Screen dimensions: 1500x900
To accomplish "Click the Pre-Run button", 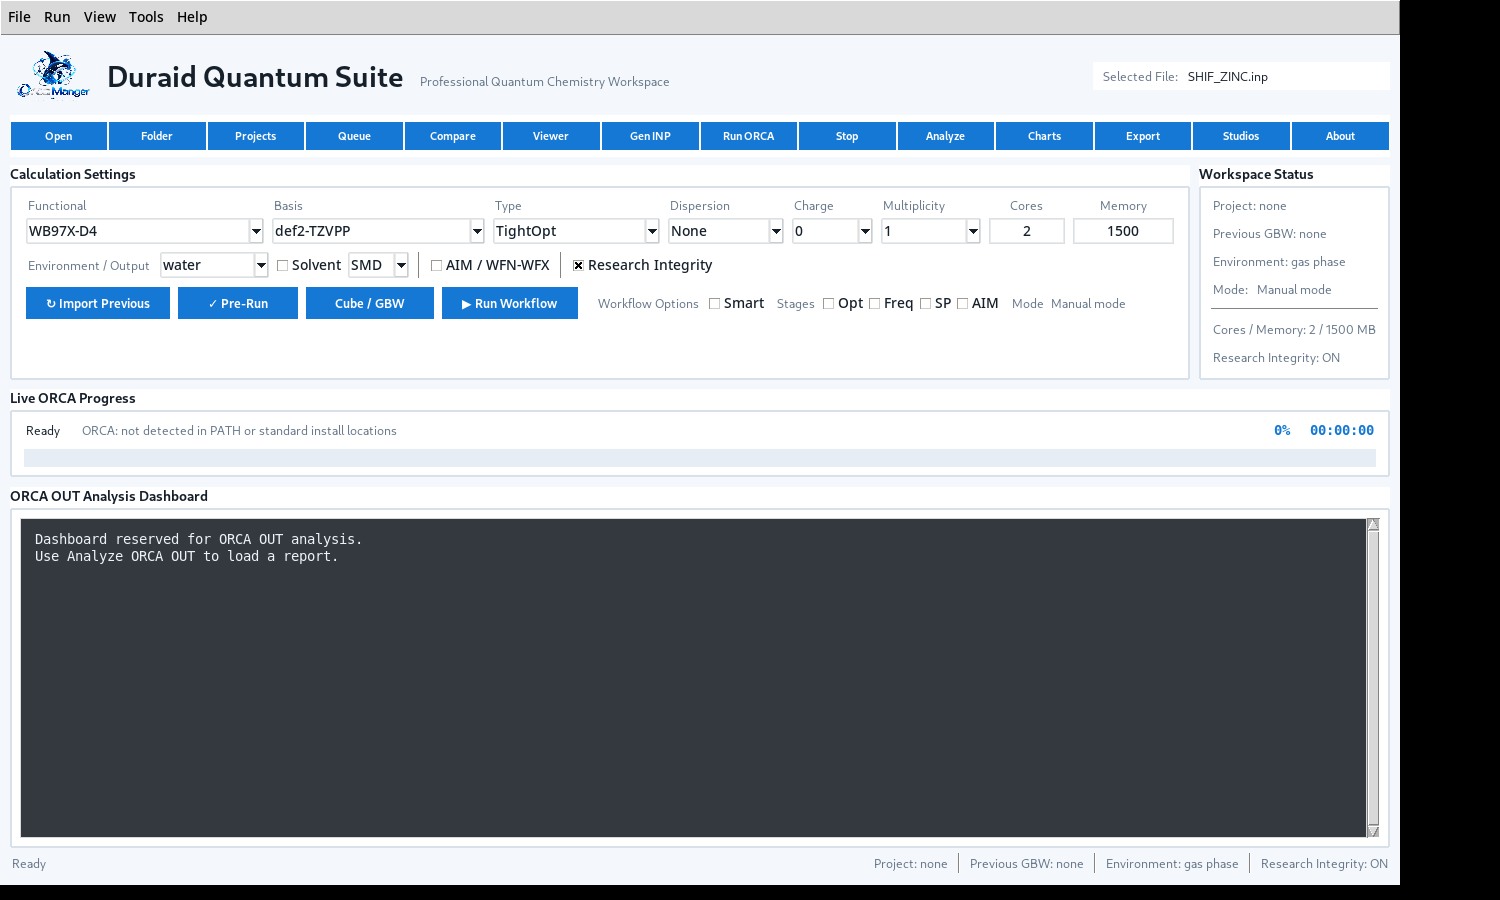I will 238,303.
